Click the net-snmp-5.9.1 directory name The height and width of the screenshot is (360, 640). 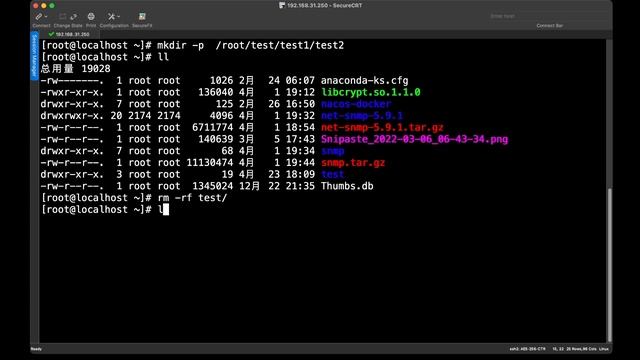pos(362,116)
